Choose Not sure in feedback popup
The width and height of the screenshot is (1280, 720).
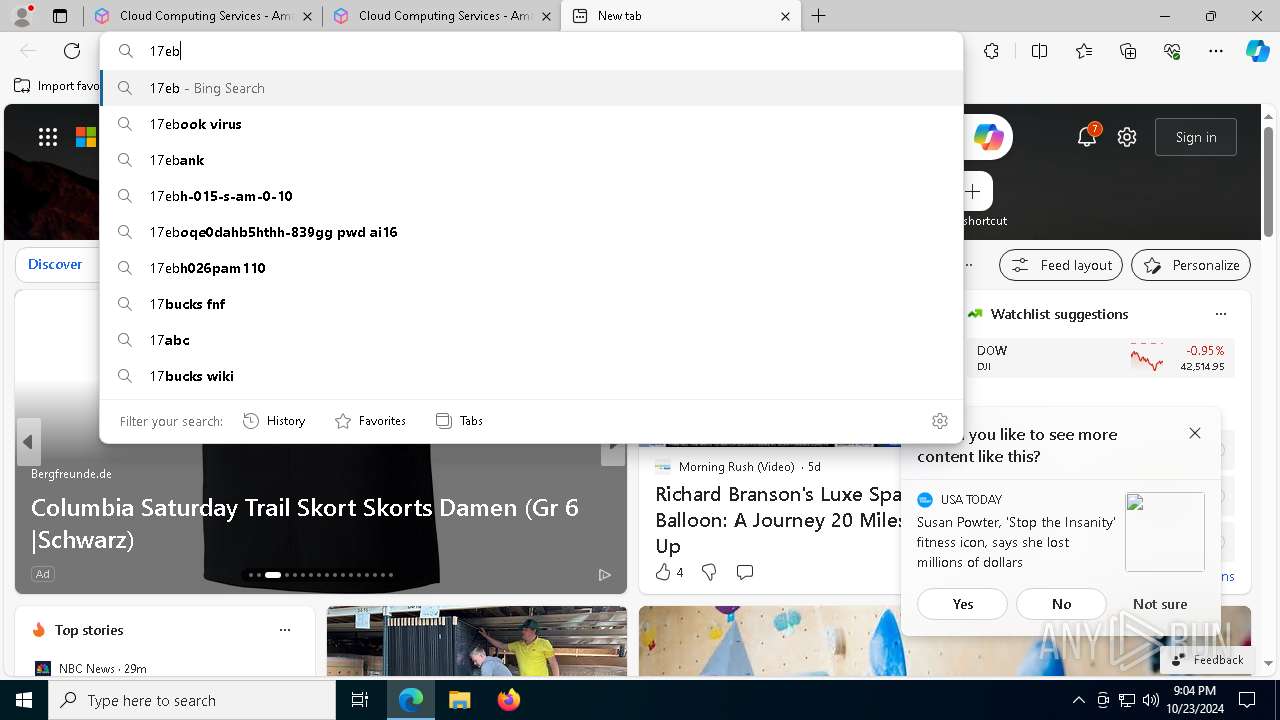point(1160,604)
